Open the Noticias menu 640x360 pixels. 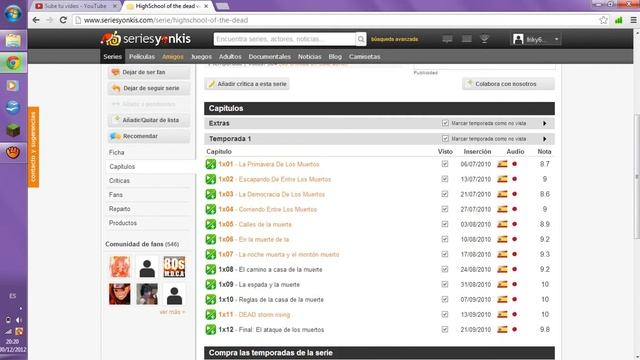[x=309, y=57]
